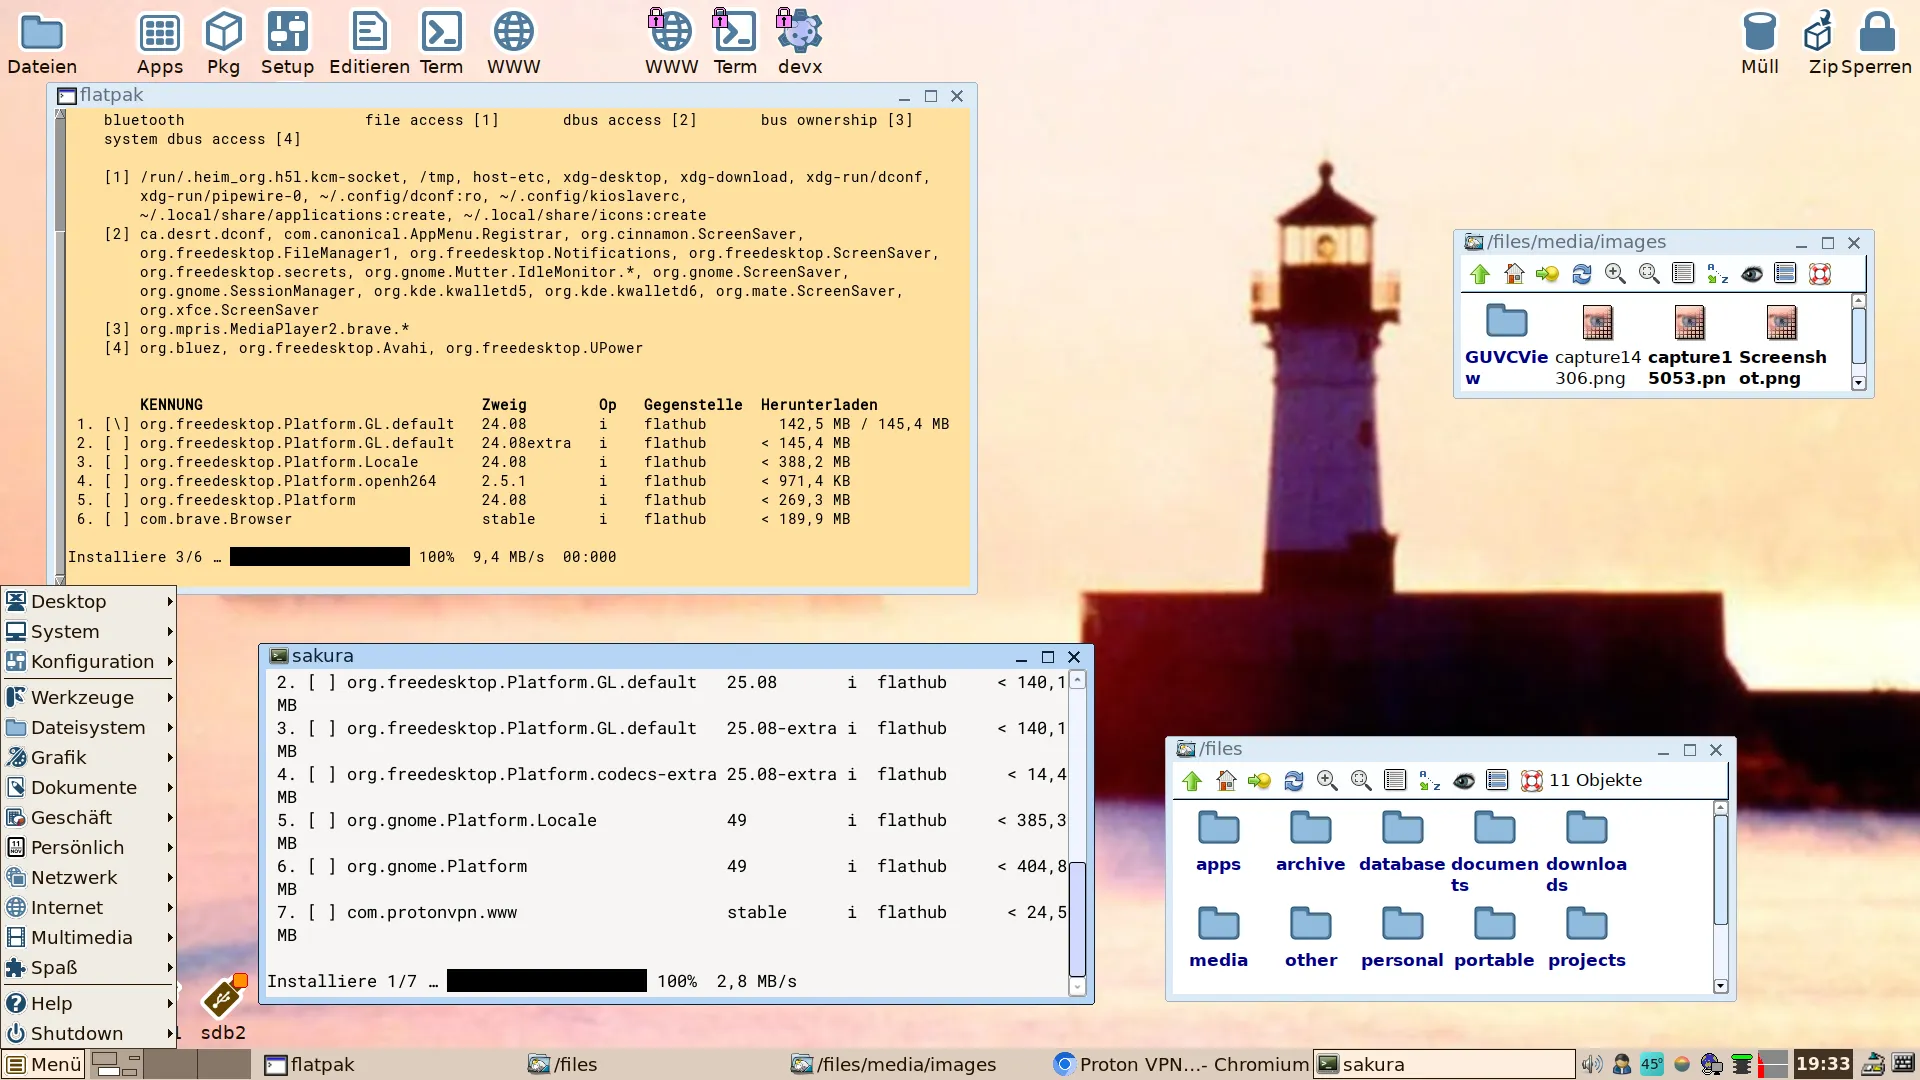Refresh the /files folder view
This screenshot has width=1920, height=1080.
pyautogui.click(x=1294, y=781)
